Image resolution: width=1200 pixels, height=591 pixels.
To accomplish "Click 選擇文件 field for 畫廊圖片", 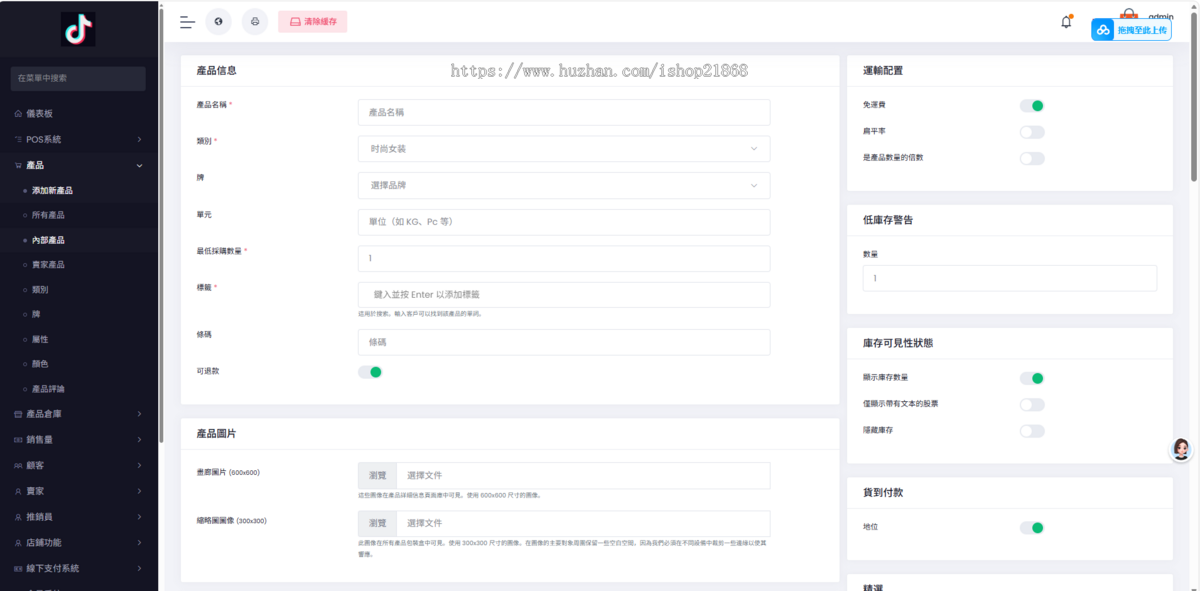I will [x=584, y=475].
